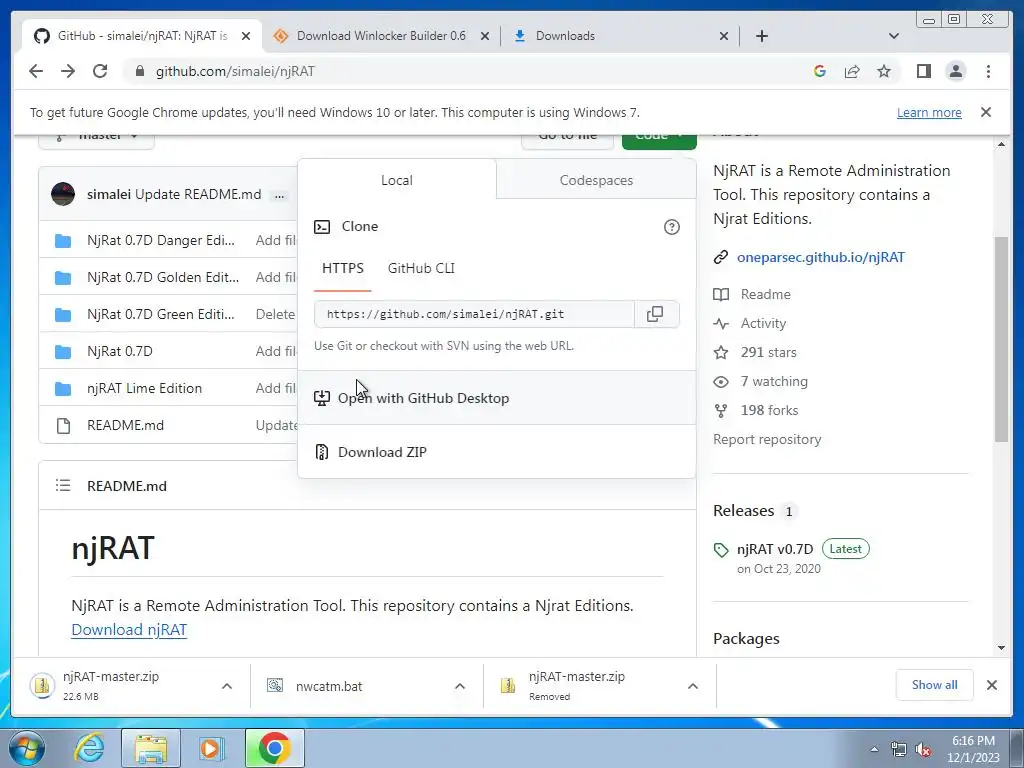The image size is (1024, 768).
Task: Open the Releases heading link
Action: [x=743, y=510]
